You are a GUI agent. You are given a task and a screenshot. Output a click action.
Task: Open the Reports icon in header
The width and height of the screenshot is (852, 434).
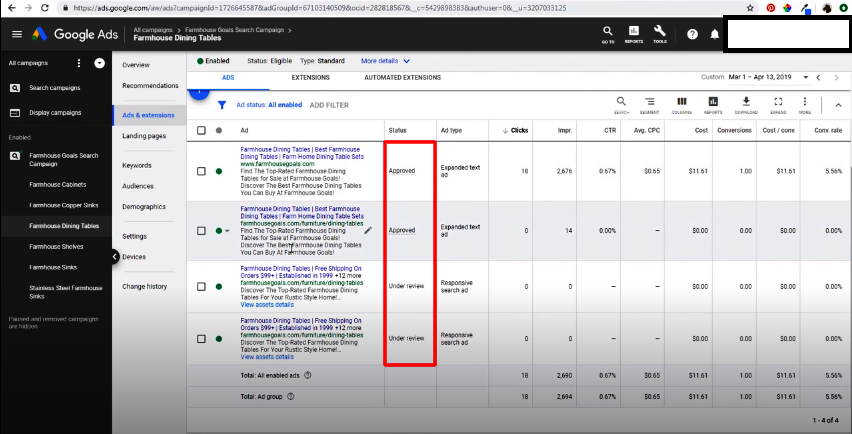pos(634,34)
